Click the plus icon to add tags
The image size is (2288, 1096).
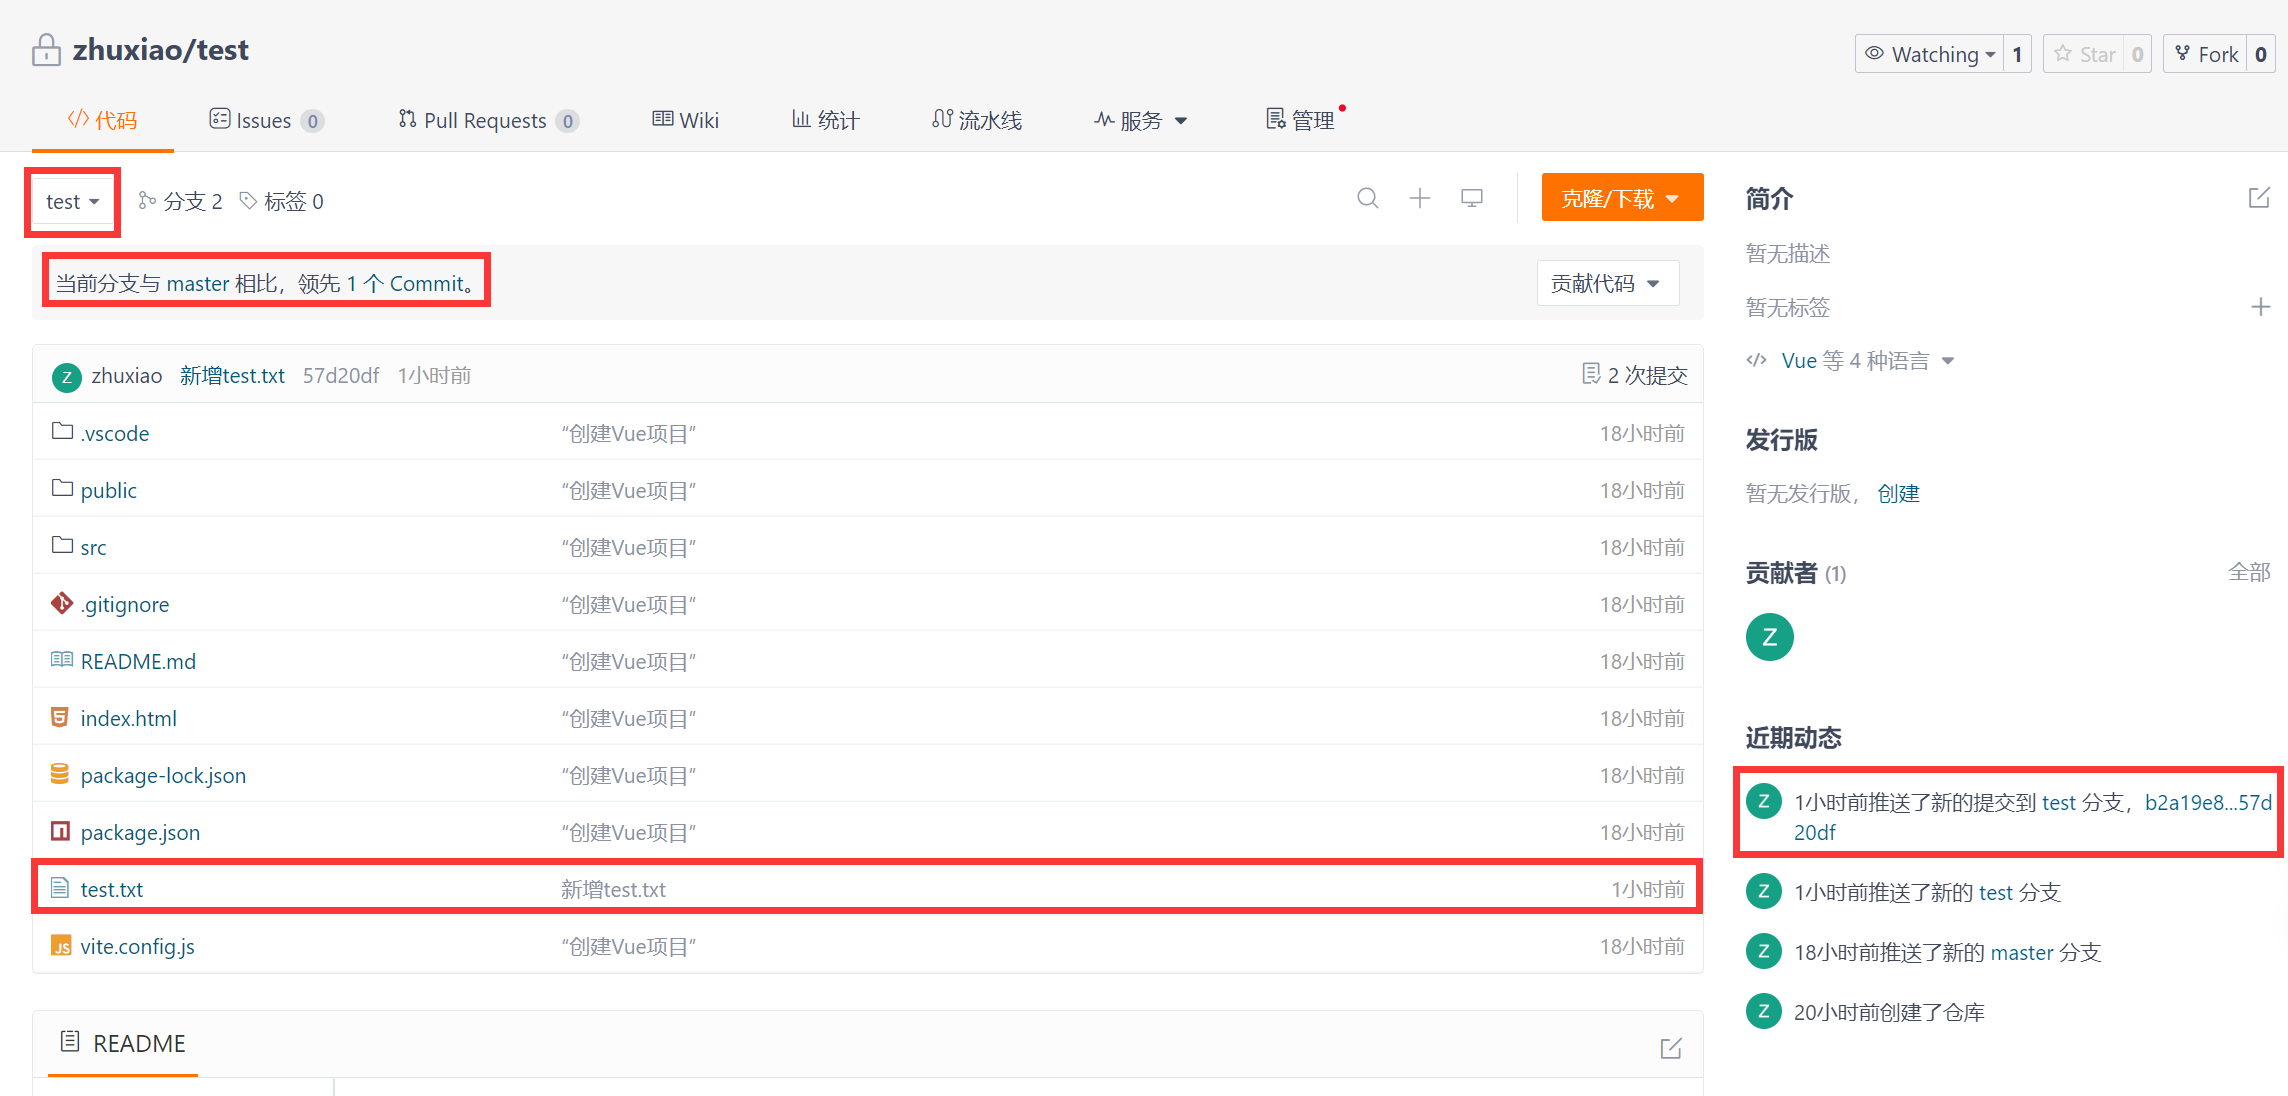click(x=2260, y=307)
